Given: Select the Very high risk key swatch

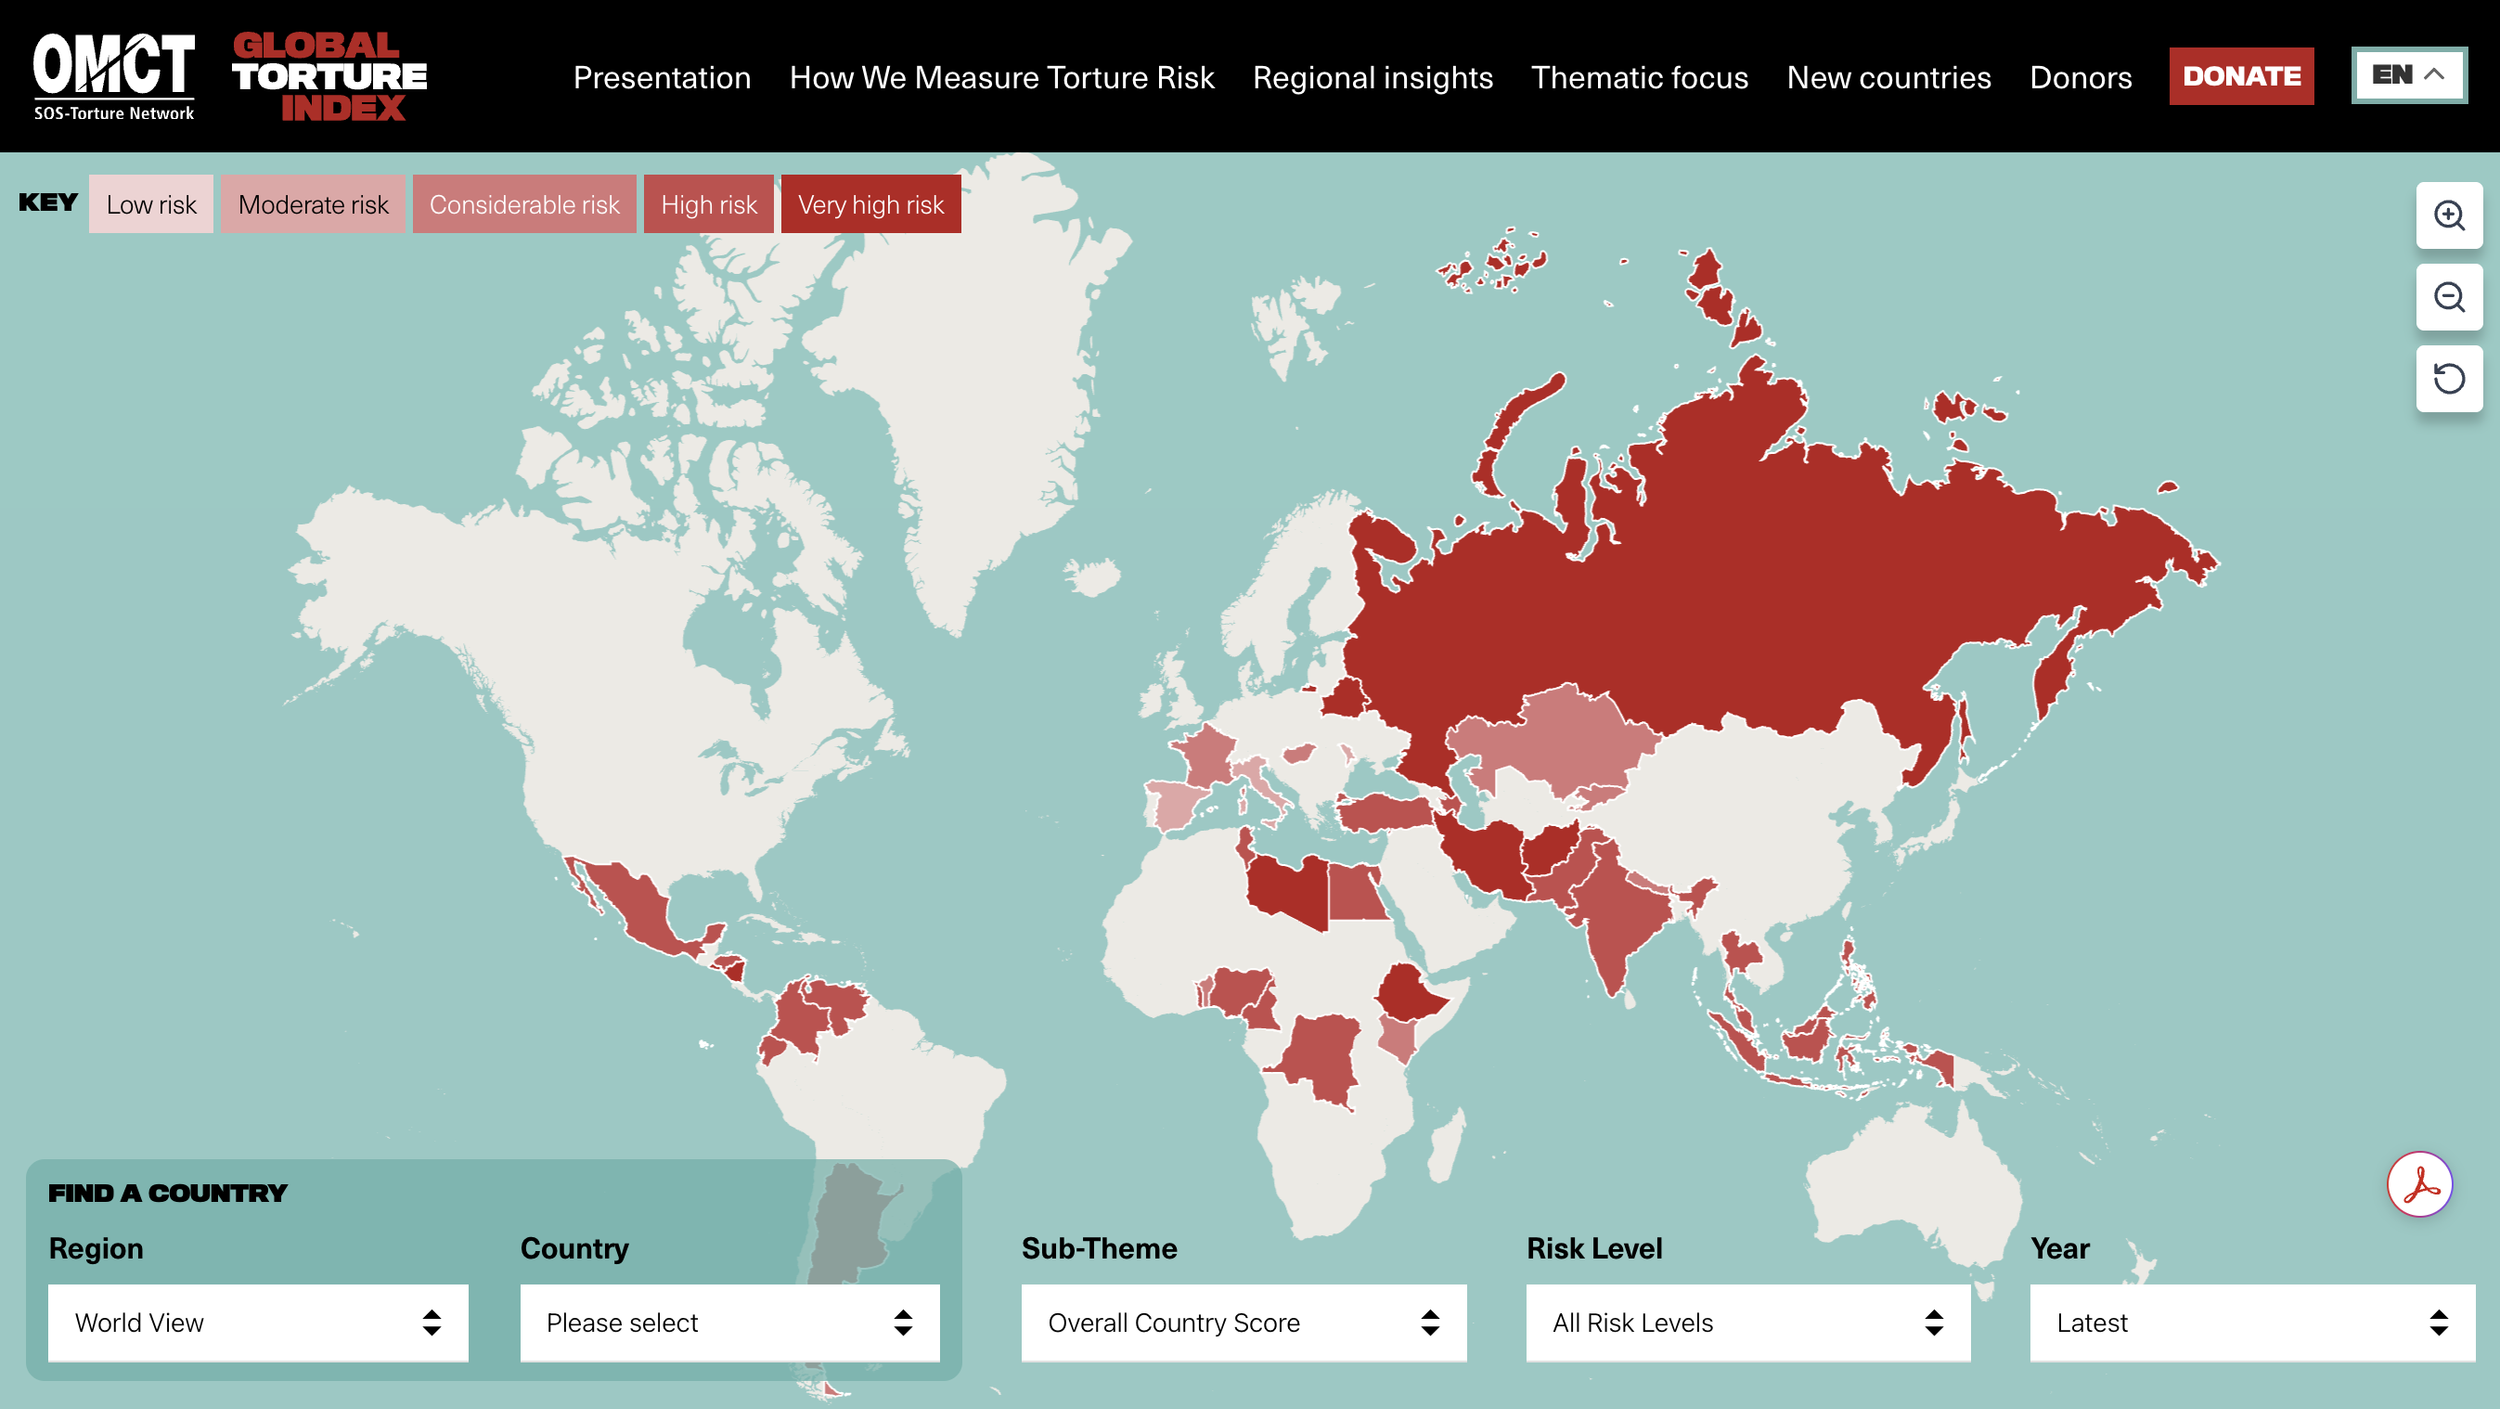Looking at the screenshot, I should click(x=871, y=204).
